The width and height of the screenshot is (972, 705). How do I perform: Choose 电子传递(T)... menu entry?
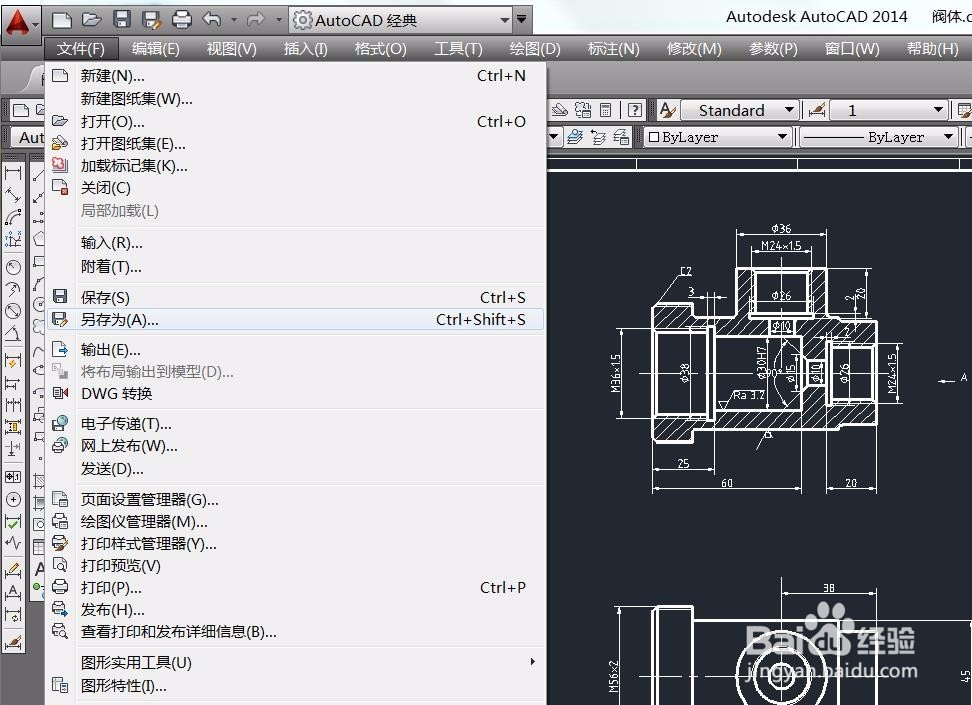click(295, 424)
